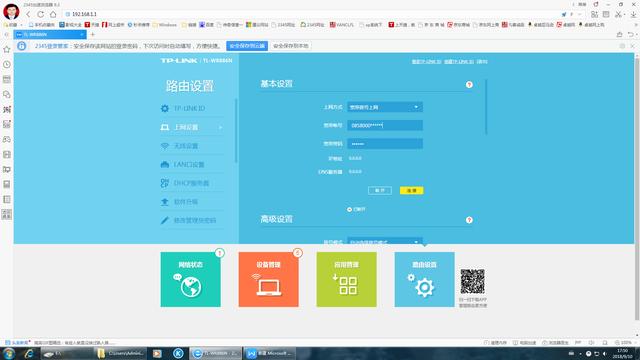Open Internet Explorer from the taskbar

pos(29,353)
